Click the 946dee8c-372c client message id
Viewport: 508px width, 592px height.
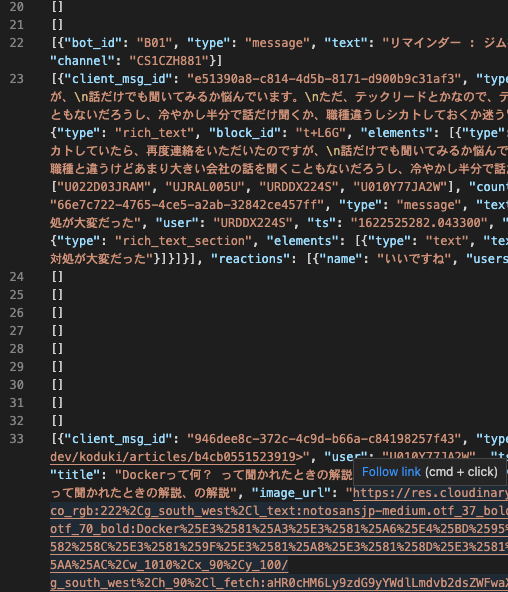324,439
